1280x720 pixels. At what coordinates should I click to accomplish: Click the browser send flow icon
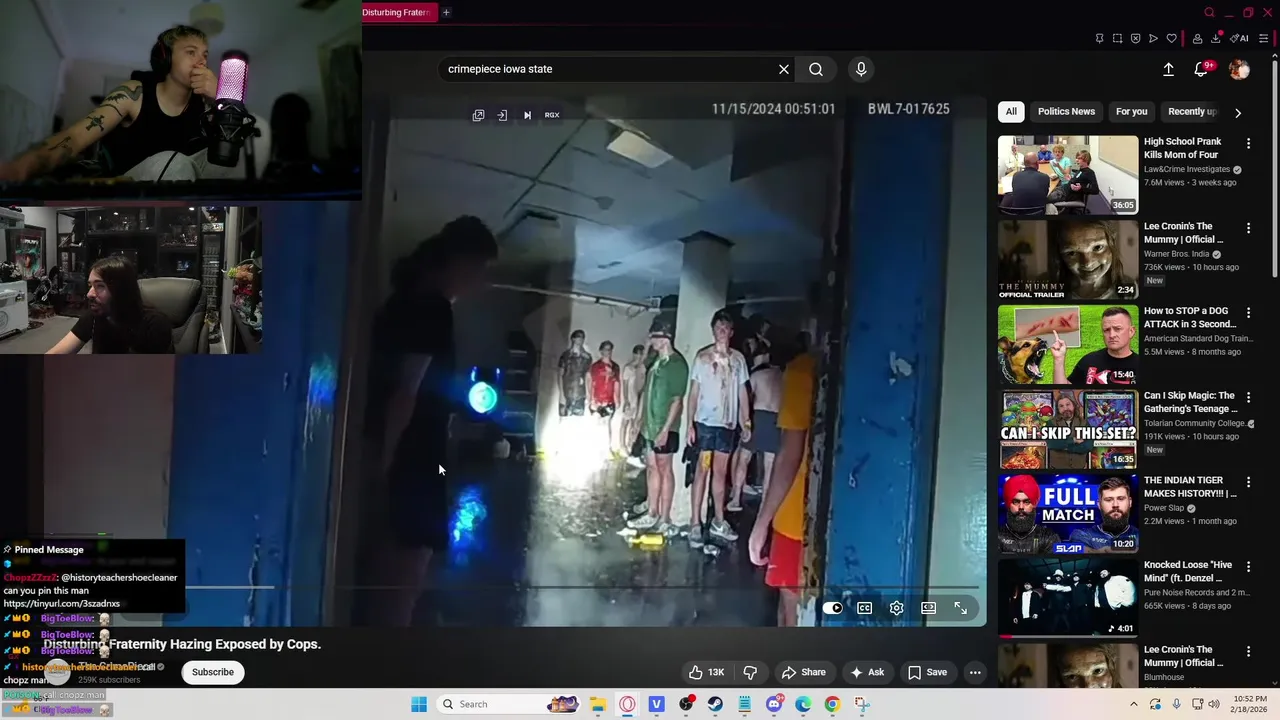(x=1153, y=38)
